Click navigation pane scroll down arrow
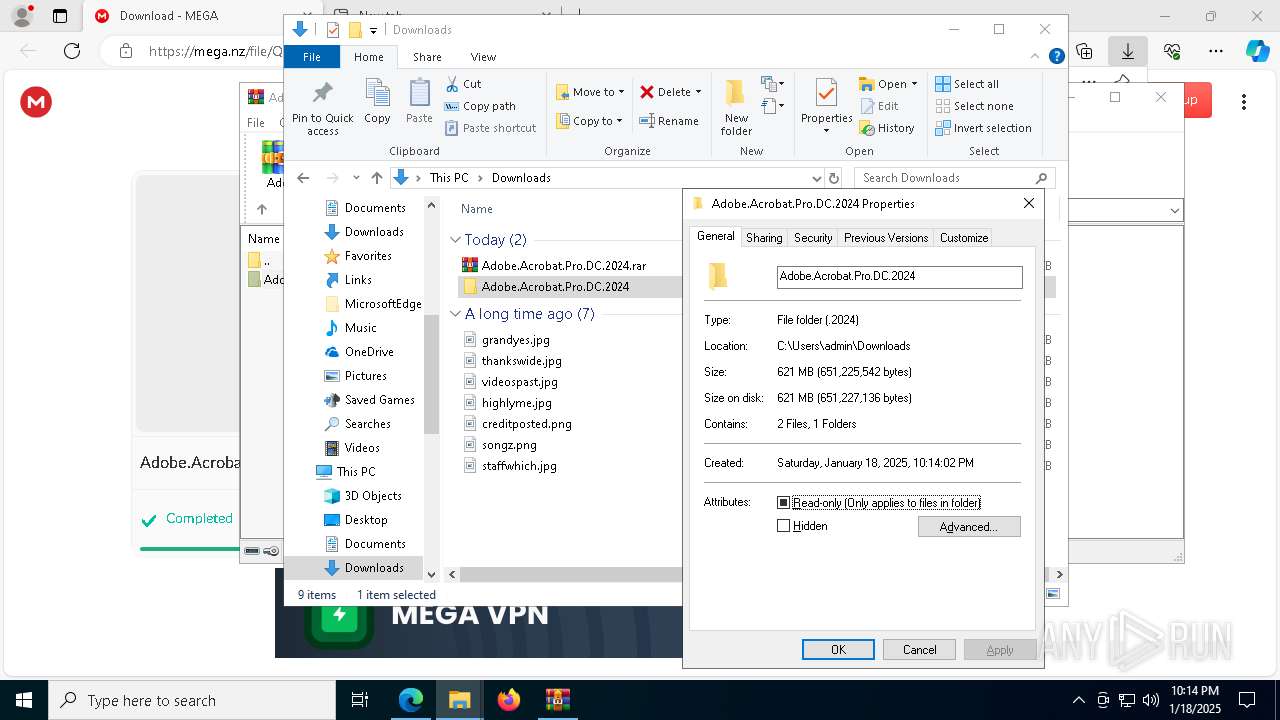Screen dimensions: 1280x720 [x=432, y=574]
